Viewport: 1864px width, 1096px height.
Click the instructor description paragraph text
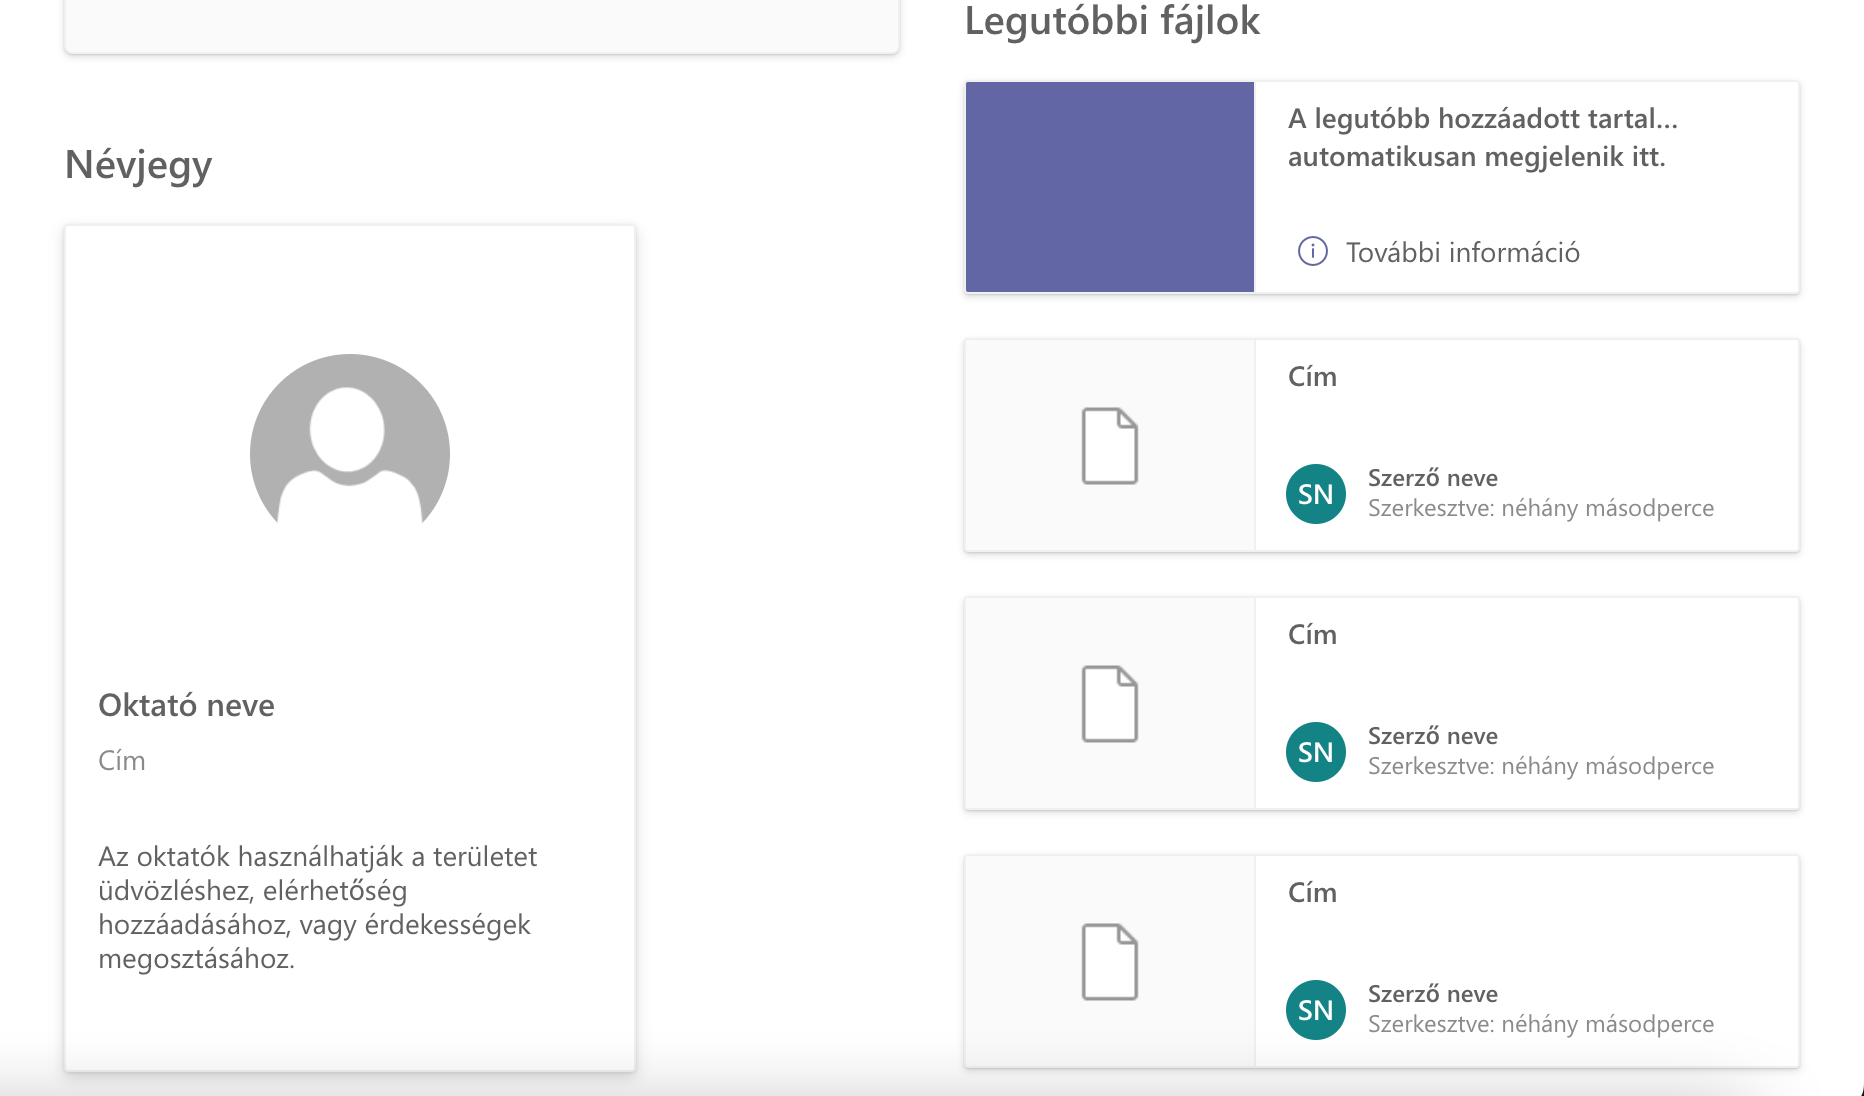pos(318,908)
